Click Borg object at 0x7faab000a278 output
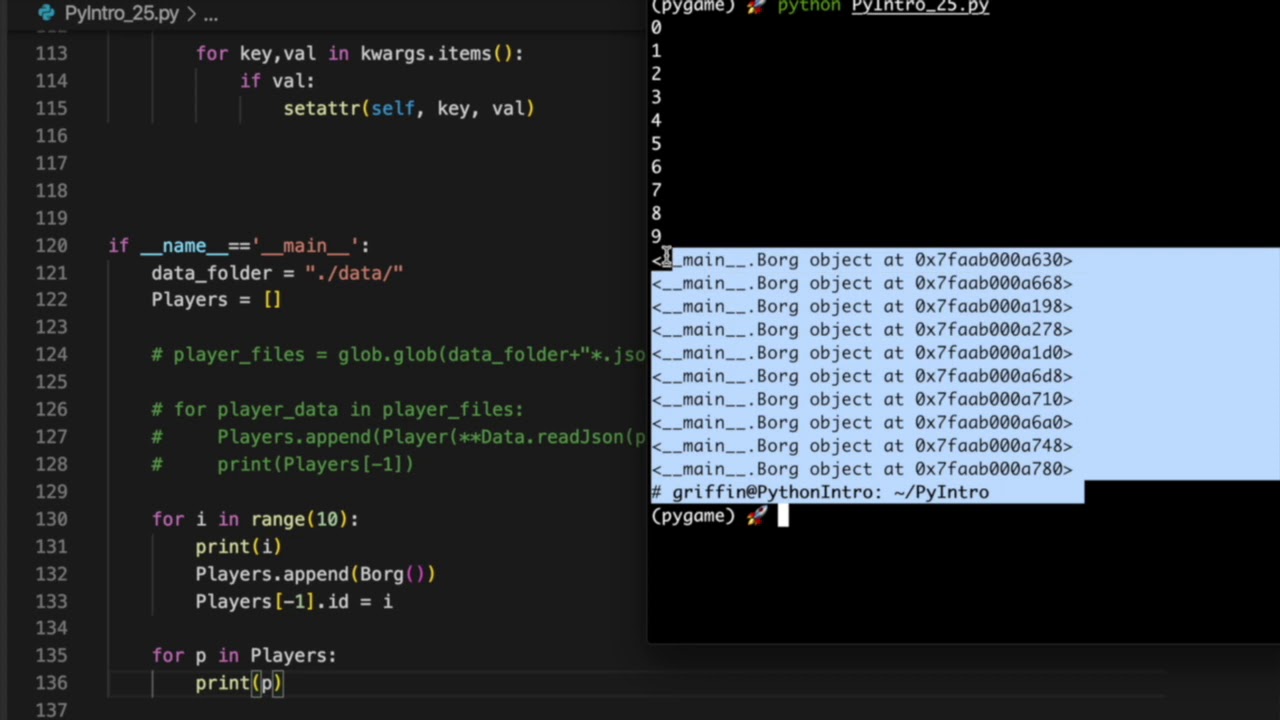This screenshot has width=1280, height=720. click(862, 330)
